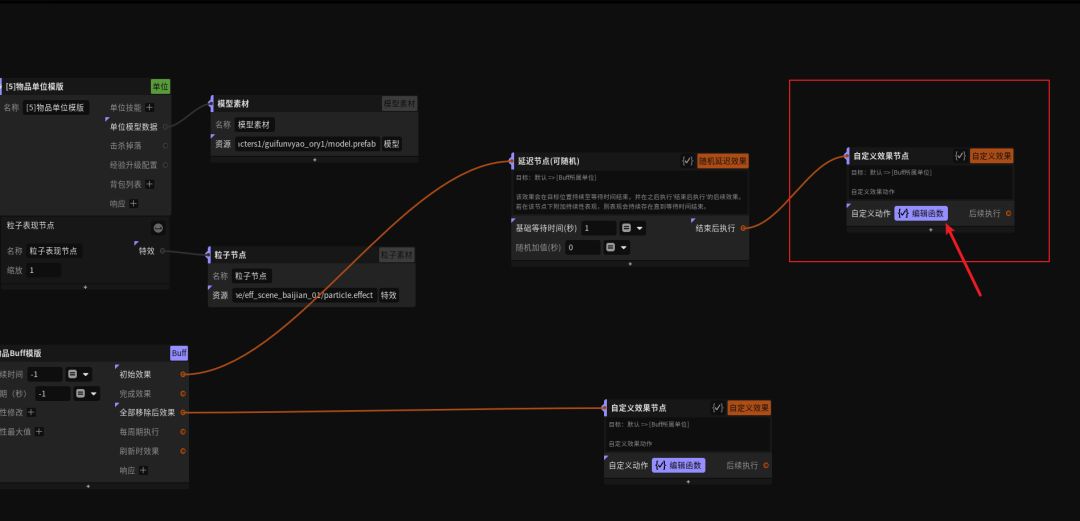Click input port of lower 自定义效果节点
Viewport: 1080px width, 521px height.
tap(605, 408)
